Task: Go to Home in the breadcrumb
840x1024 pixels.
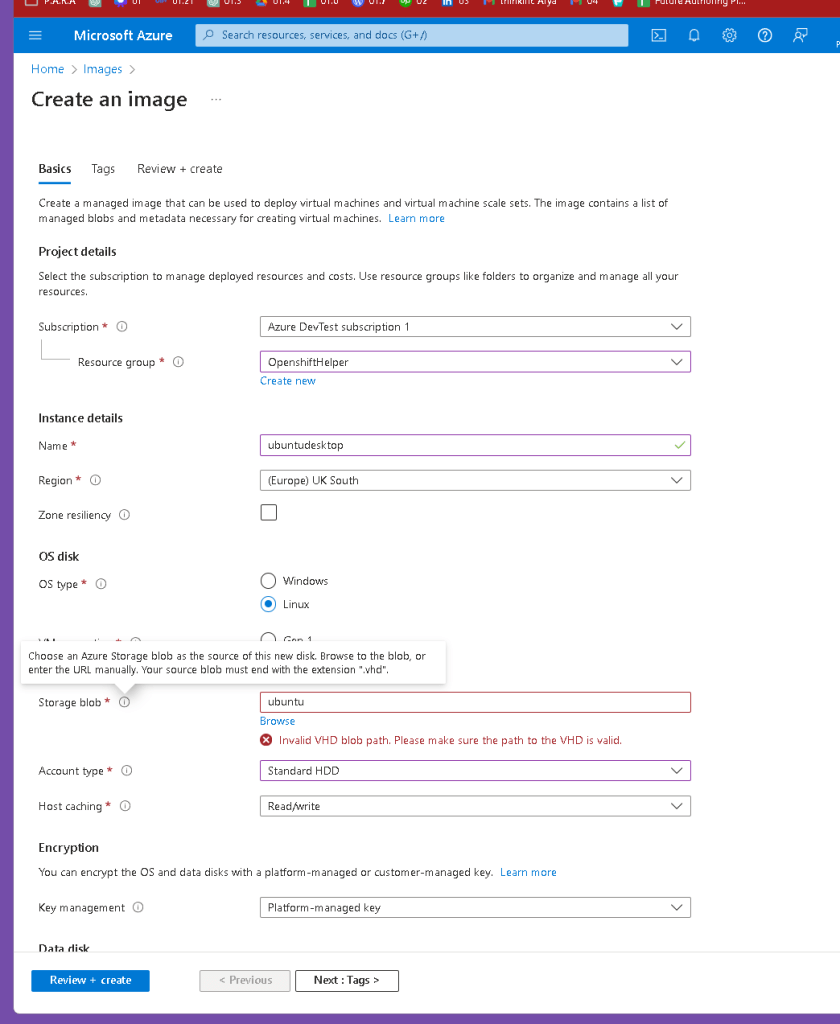Action: 48,69
